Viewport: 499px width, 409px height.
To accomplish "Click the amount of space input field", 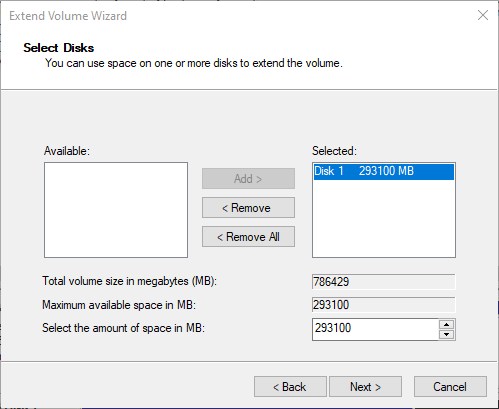I will tap(375, 329).
